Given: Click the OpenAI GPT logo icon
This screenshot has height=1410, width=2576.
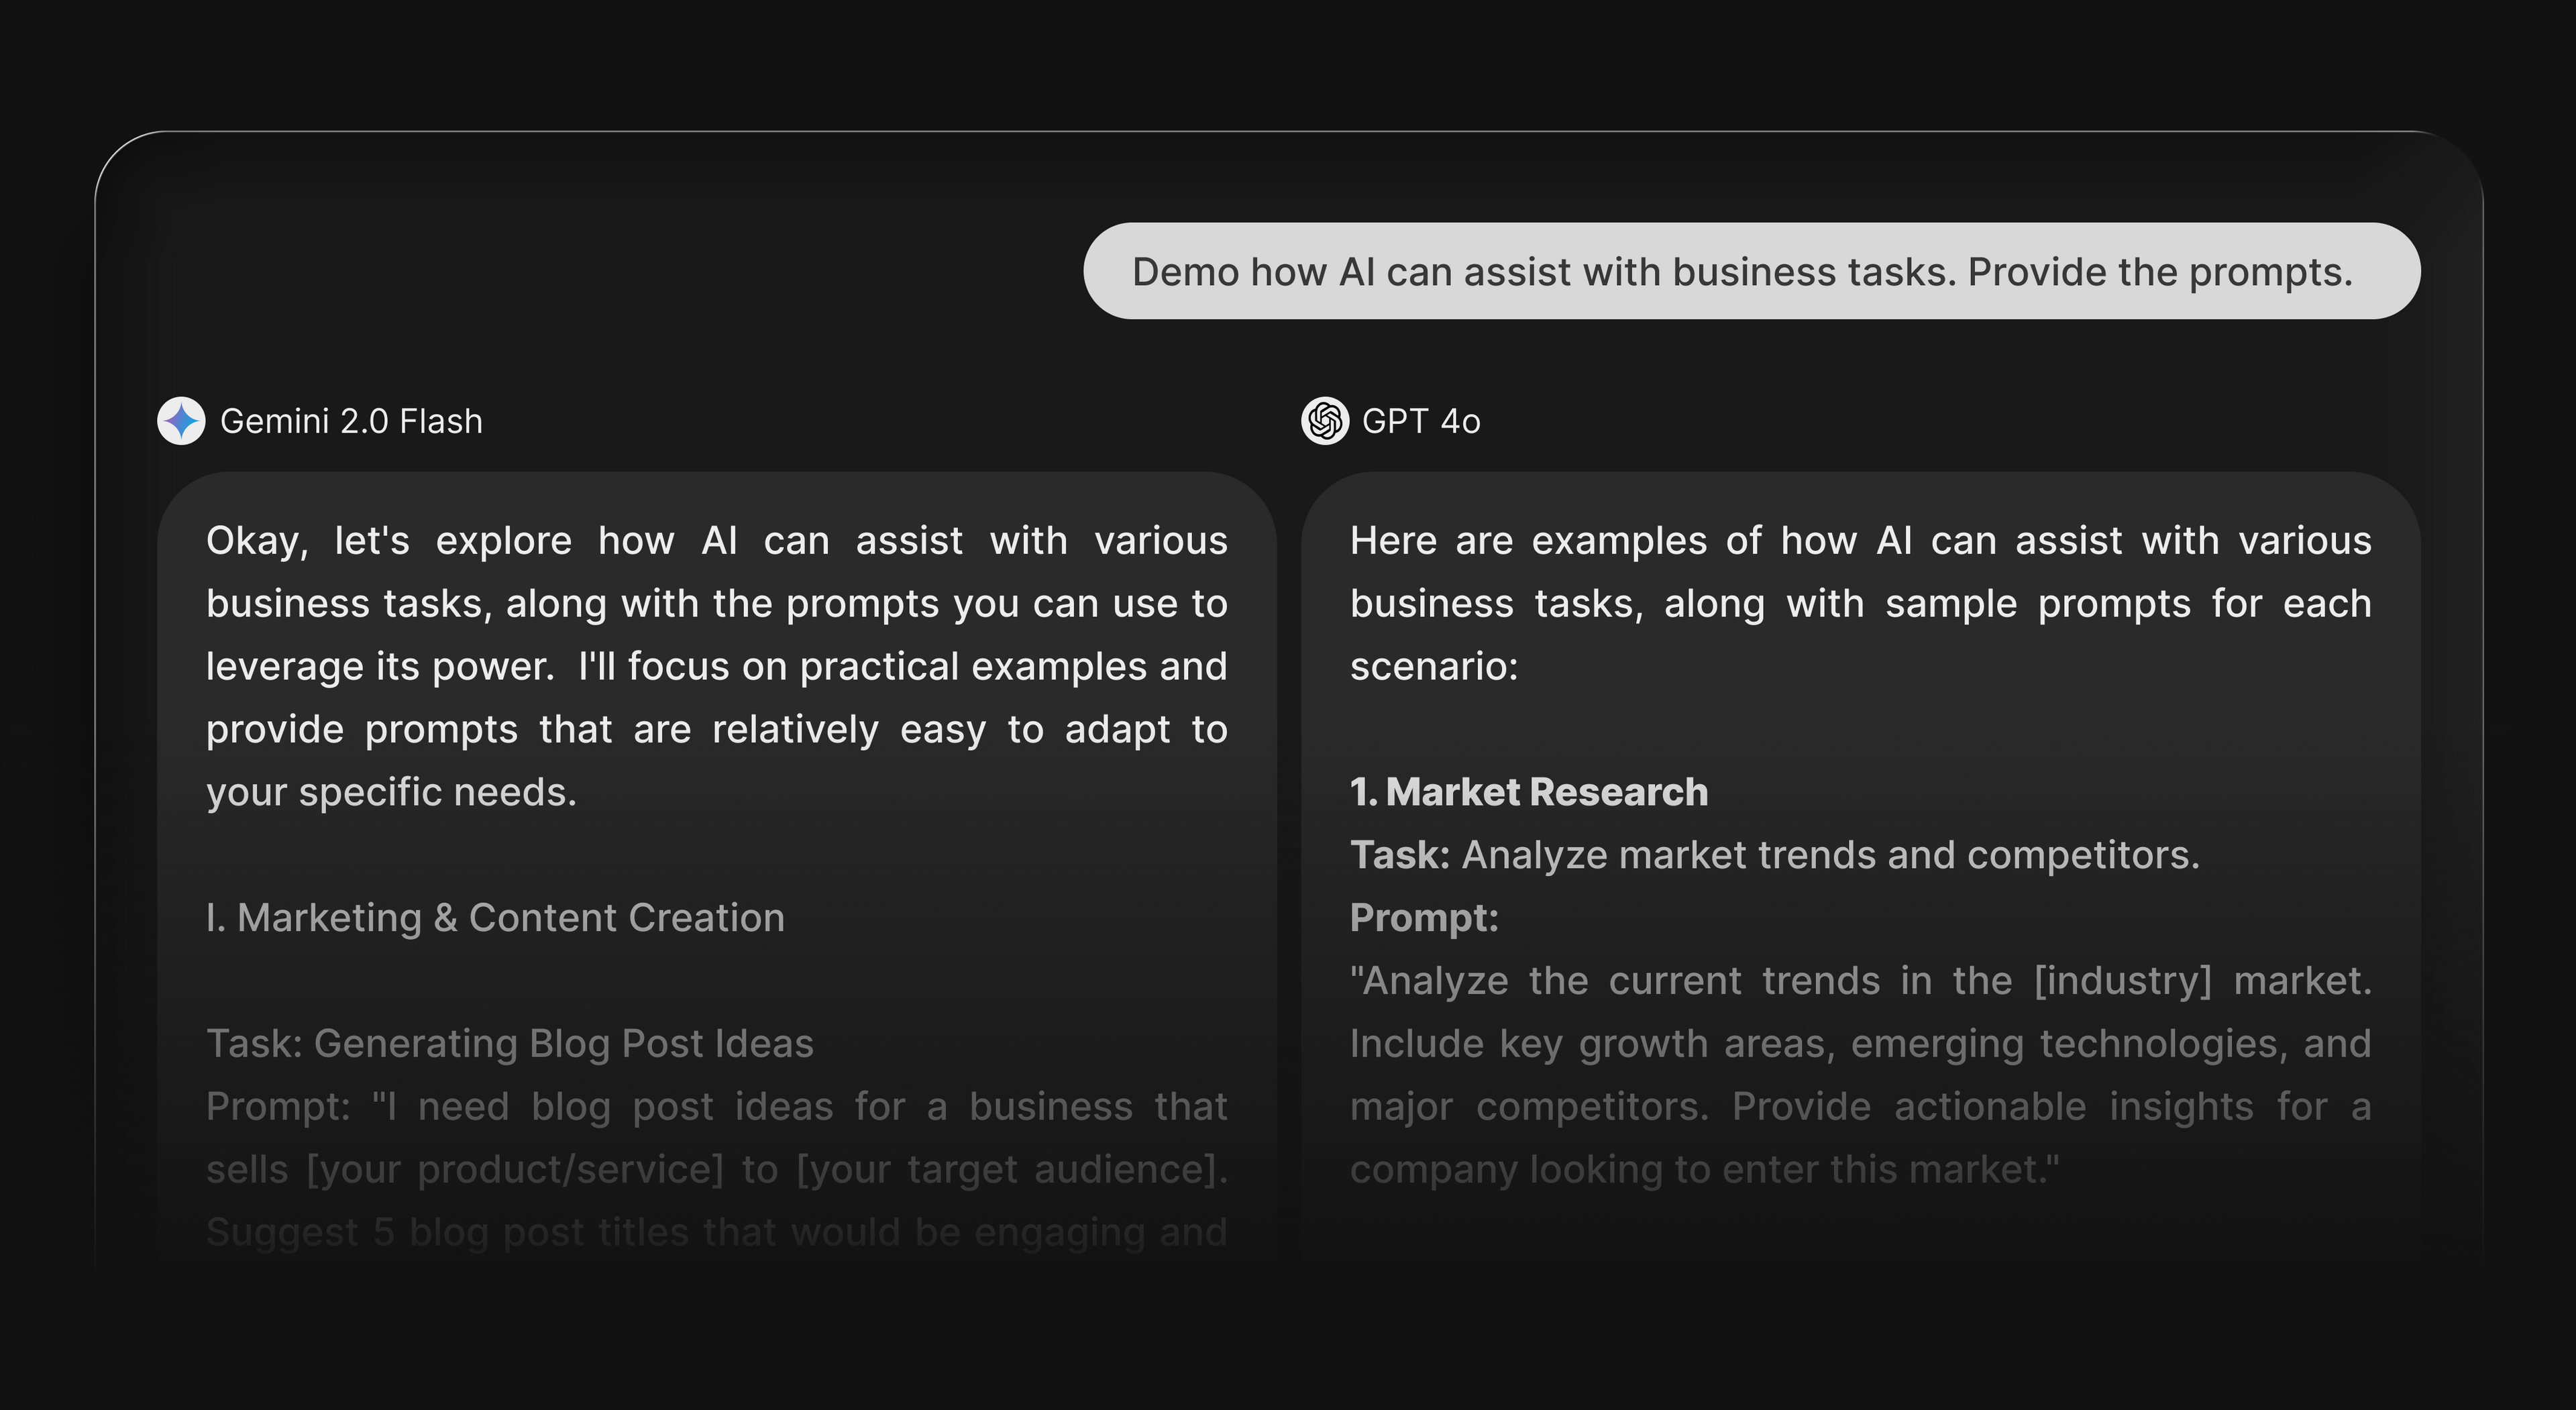Looking at the screenshot, I should (x=1325, y=421).
